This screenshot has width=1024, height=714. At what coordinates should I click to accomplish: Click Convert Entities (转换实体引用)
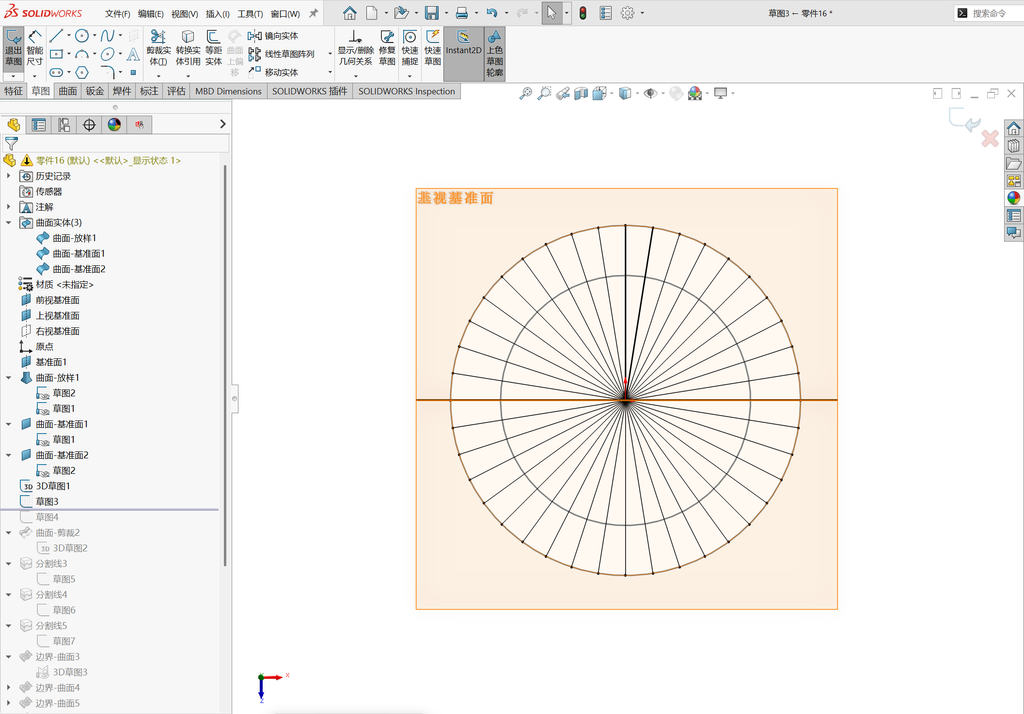tap(187, 48)
